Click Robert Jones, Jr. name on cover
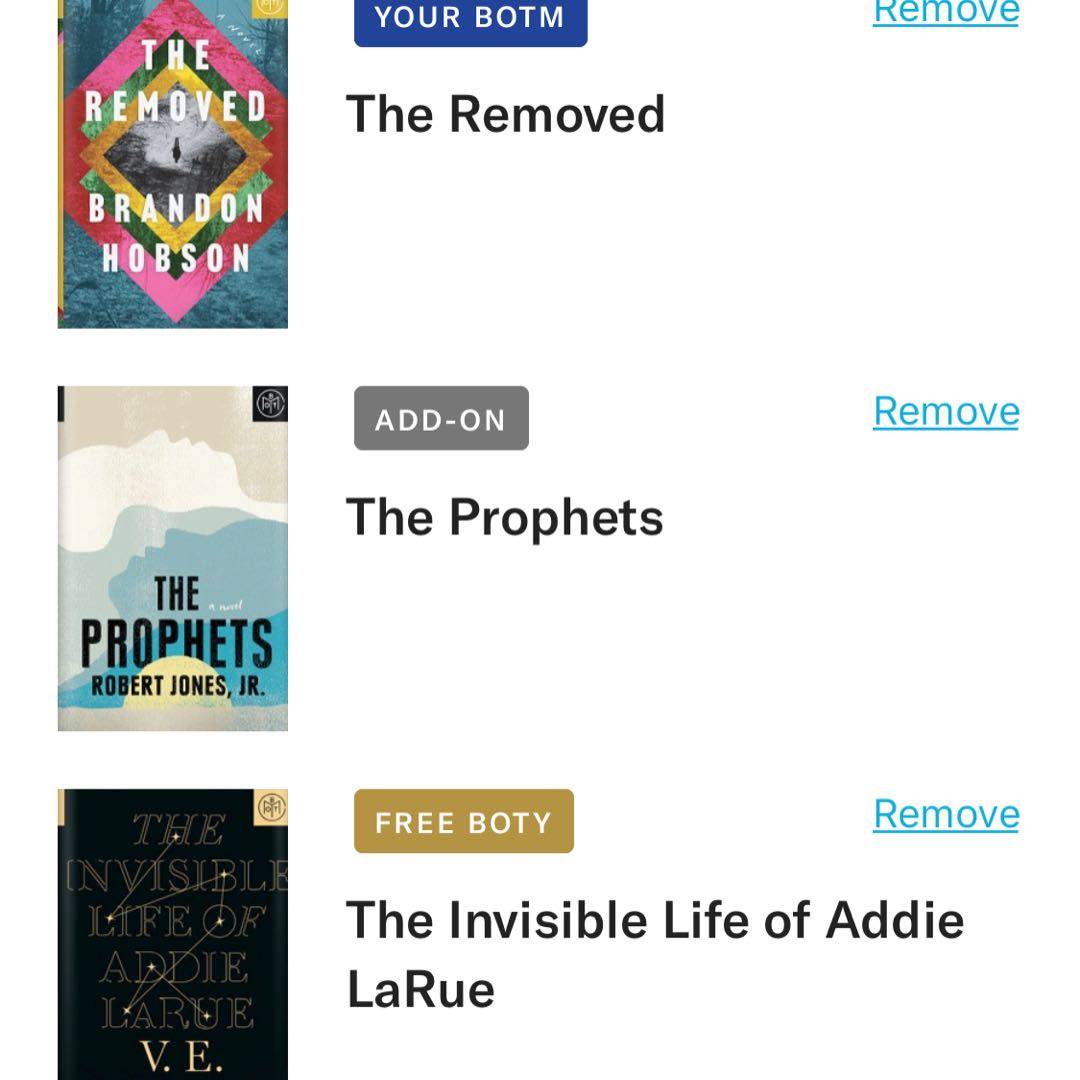 [x=178, y=687]
